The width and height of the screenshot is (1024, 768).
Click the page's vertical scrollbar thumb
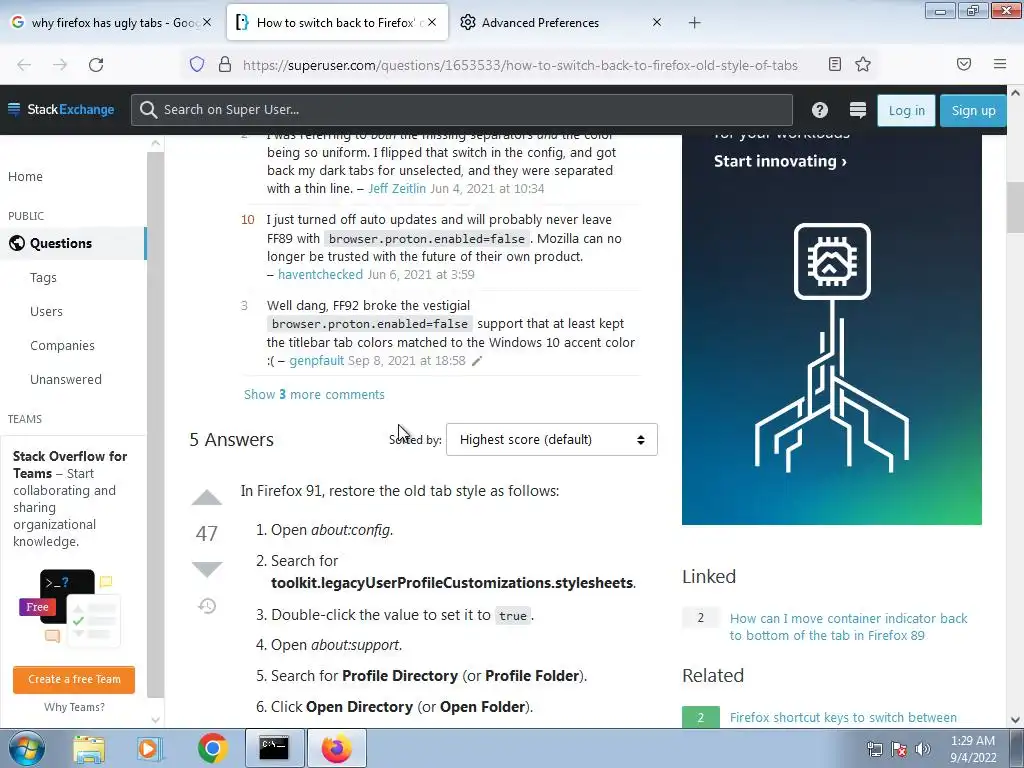coord(1016,207)
